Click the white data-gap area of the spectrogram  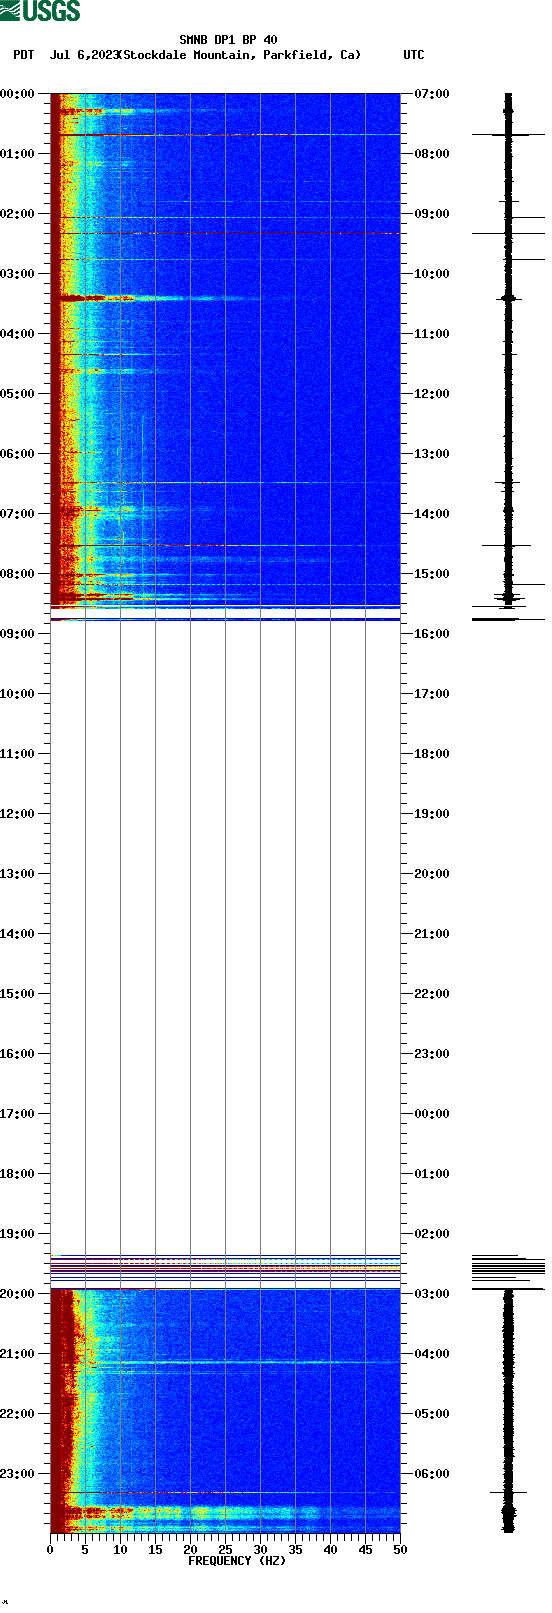click(x=225, y=938)
